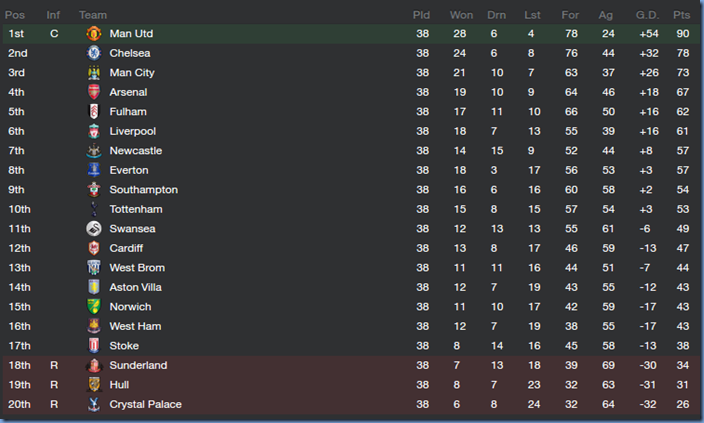Click the West Ham club crest
The image size is (704, 423).
(x=94, y=326)
